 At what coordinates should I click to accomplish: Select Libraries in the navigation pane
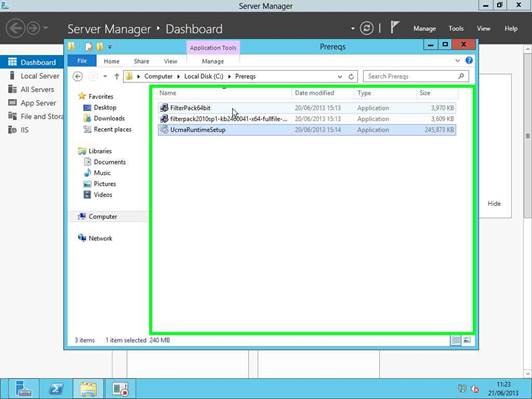[x=100, y=151]
